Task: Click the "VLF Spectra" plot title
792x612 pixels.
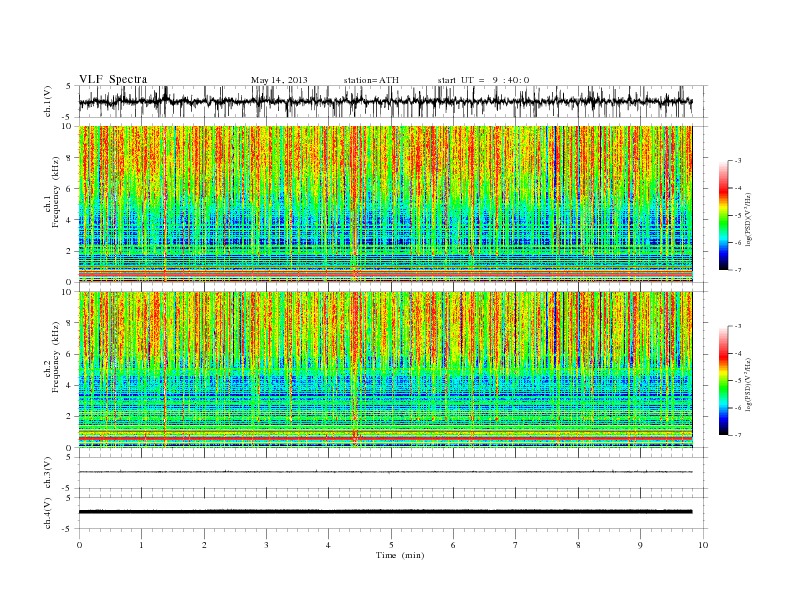Action: coord(113,79)
